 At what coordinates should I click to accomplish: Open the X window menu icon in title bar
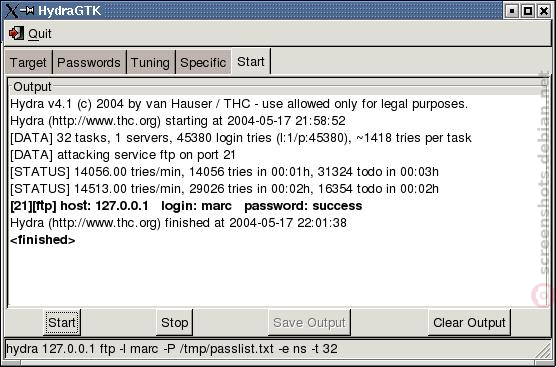pos(11,11)
